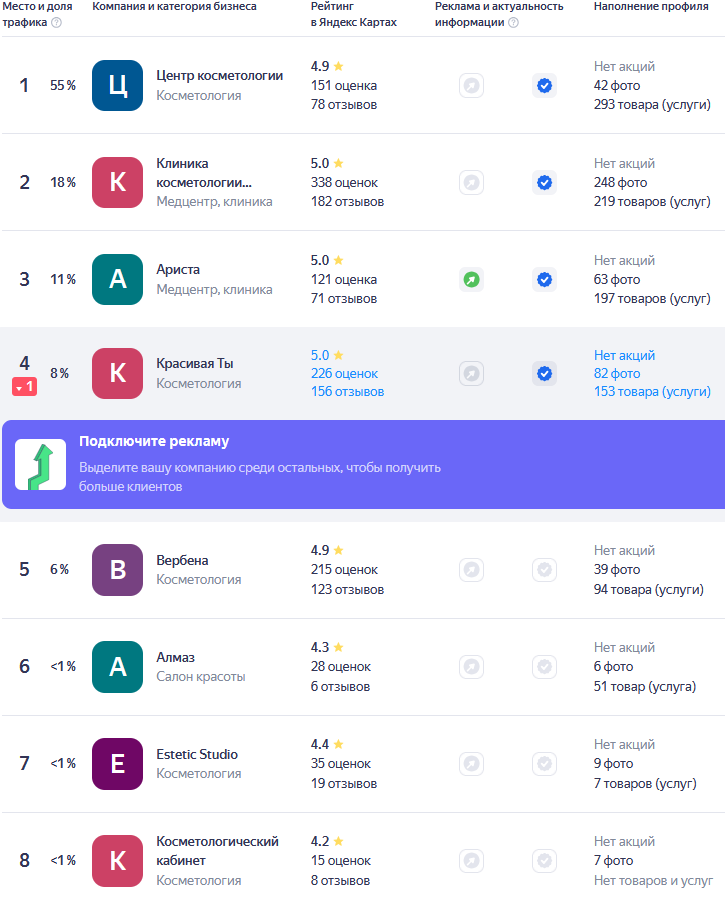Viewport: 725px width, 902px height.
Task: Click 156 отзывов reviews link
Action: (x=347, y=392)
